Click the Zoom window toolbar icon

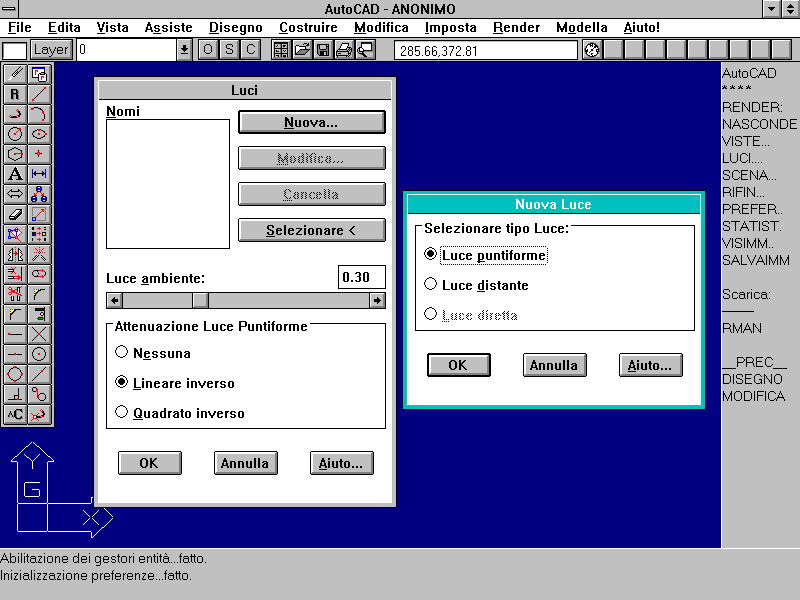tap(365, 50)
